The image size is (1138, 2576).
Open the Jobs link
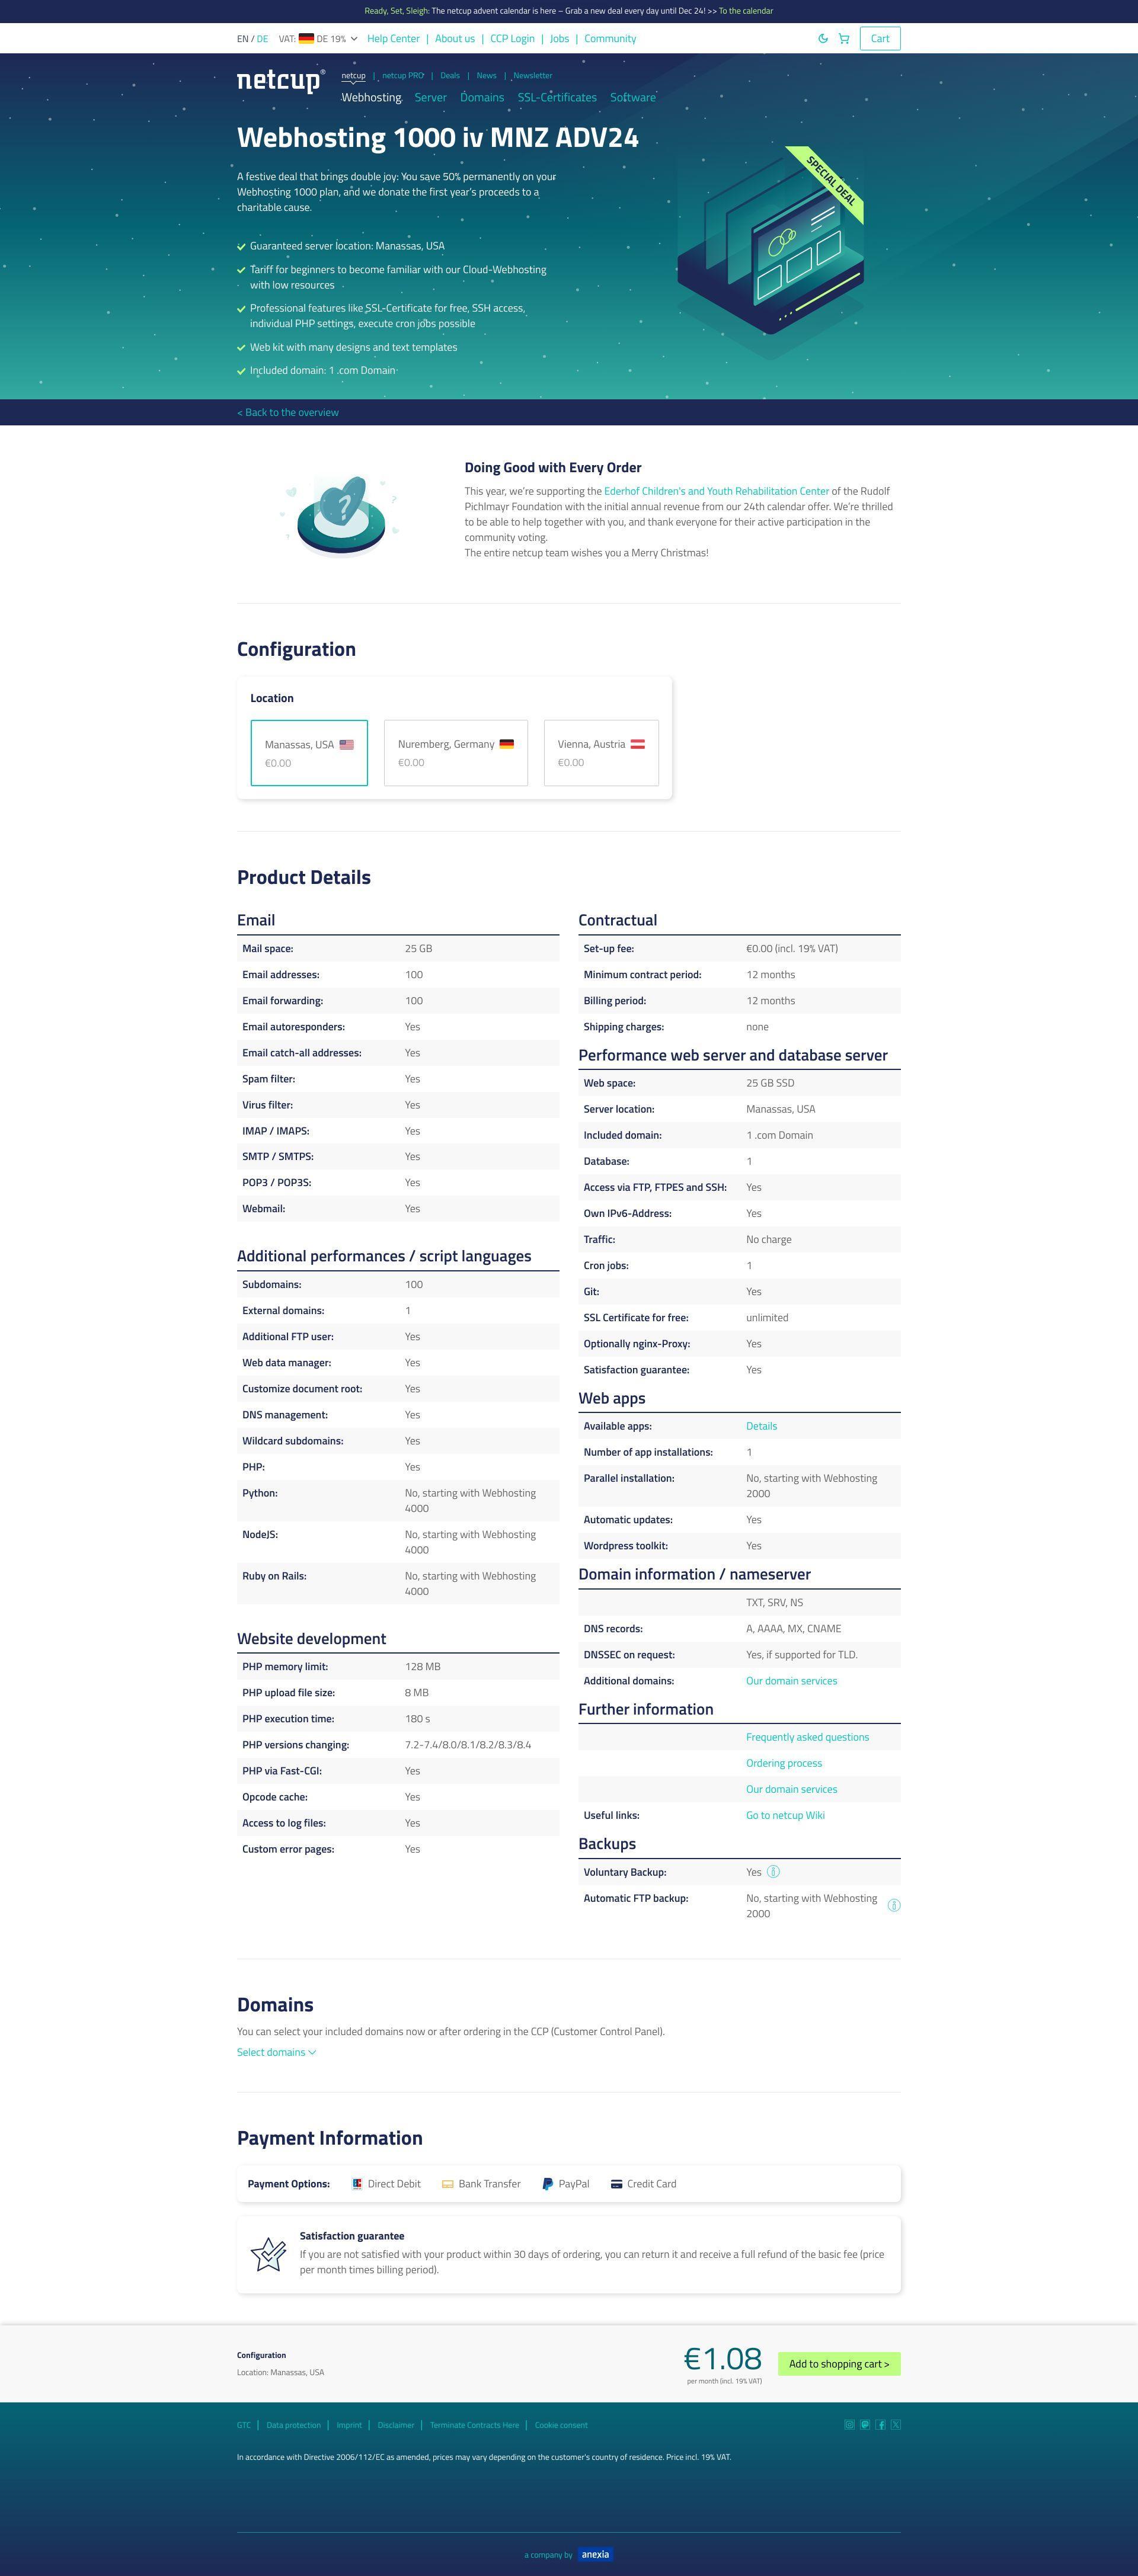[559, 39]
